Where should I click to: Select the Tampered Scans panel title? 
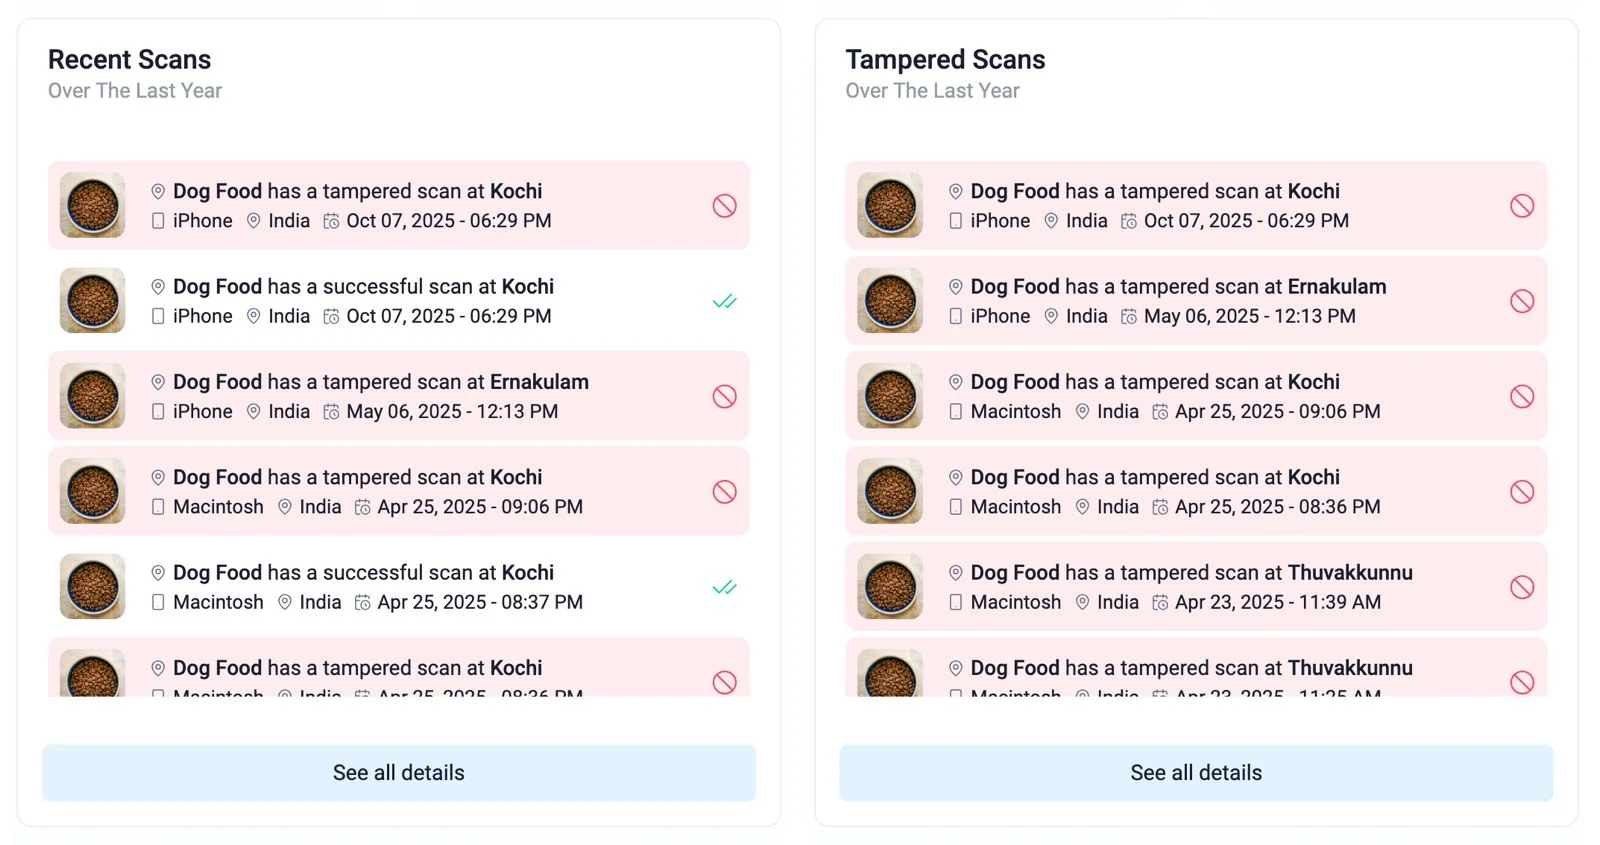coord(945,60)
